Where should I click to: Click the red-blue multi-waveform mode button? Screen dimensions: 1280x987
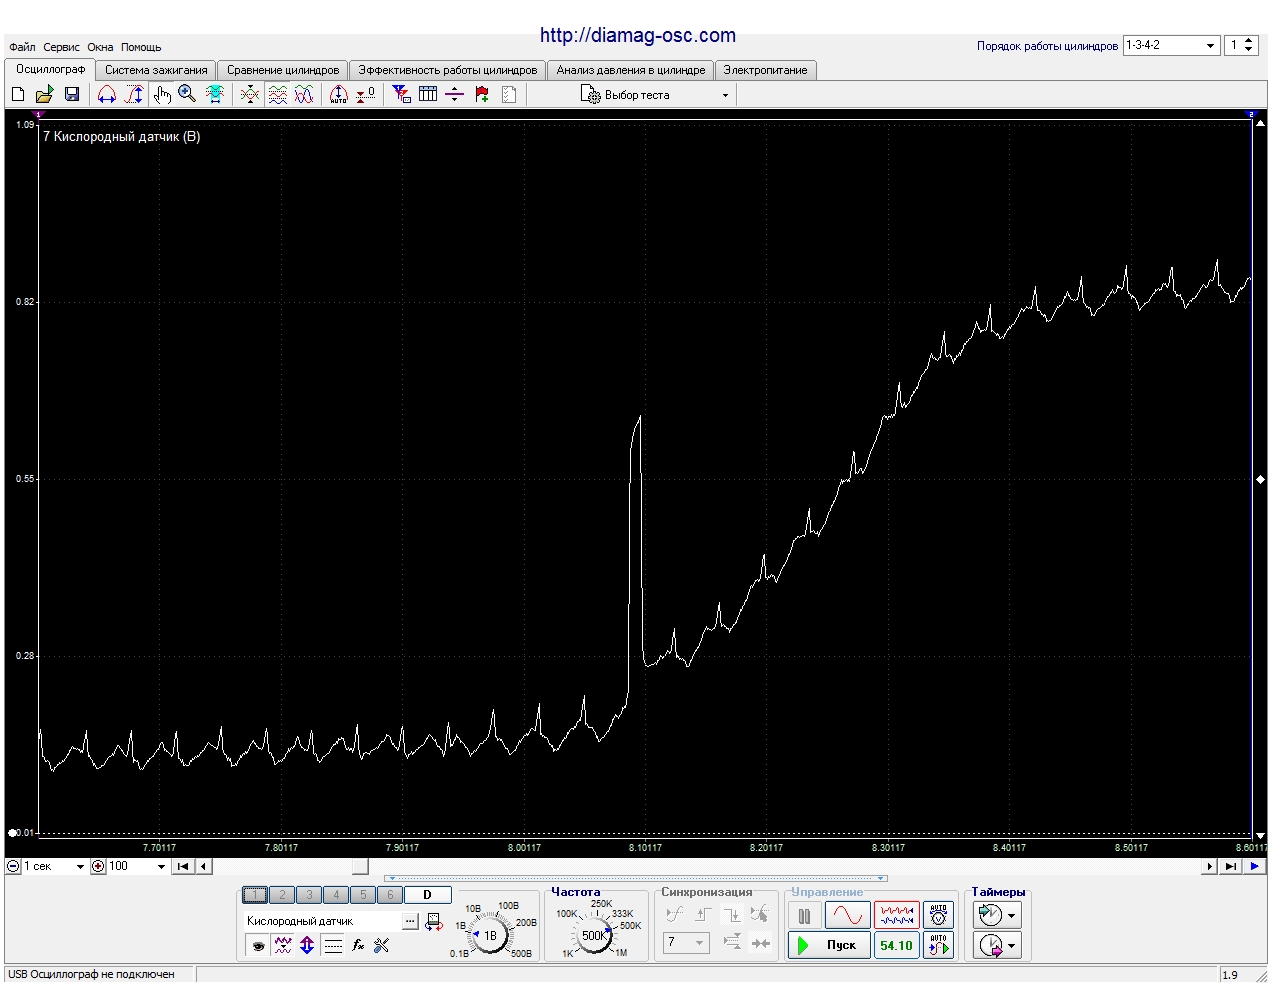(x=896, y=915)
